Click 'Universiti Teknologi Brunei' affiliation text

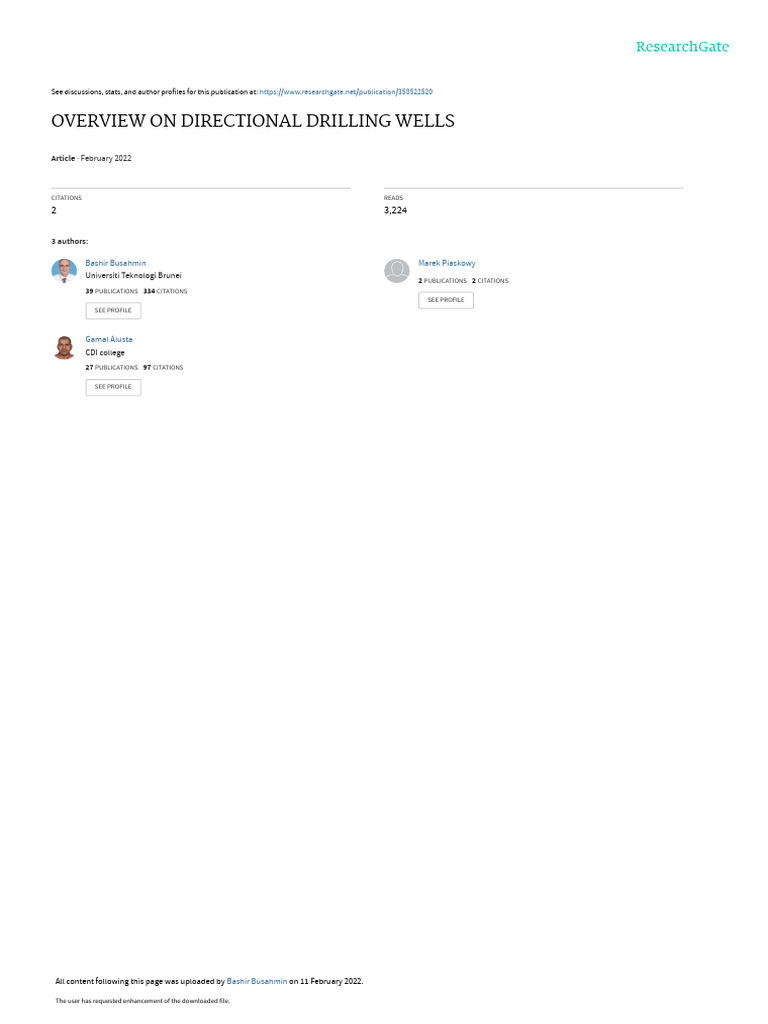pos(133,276)
